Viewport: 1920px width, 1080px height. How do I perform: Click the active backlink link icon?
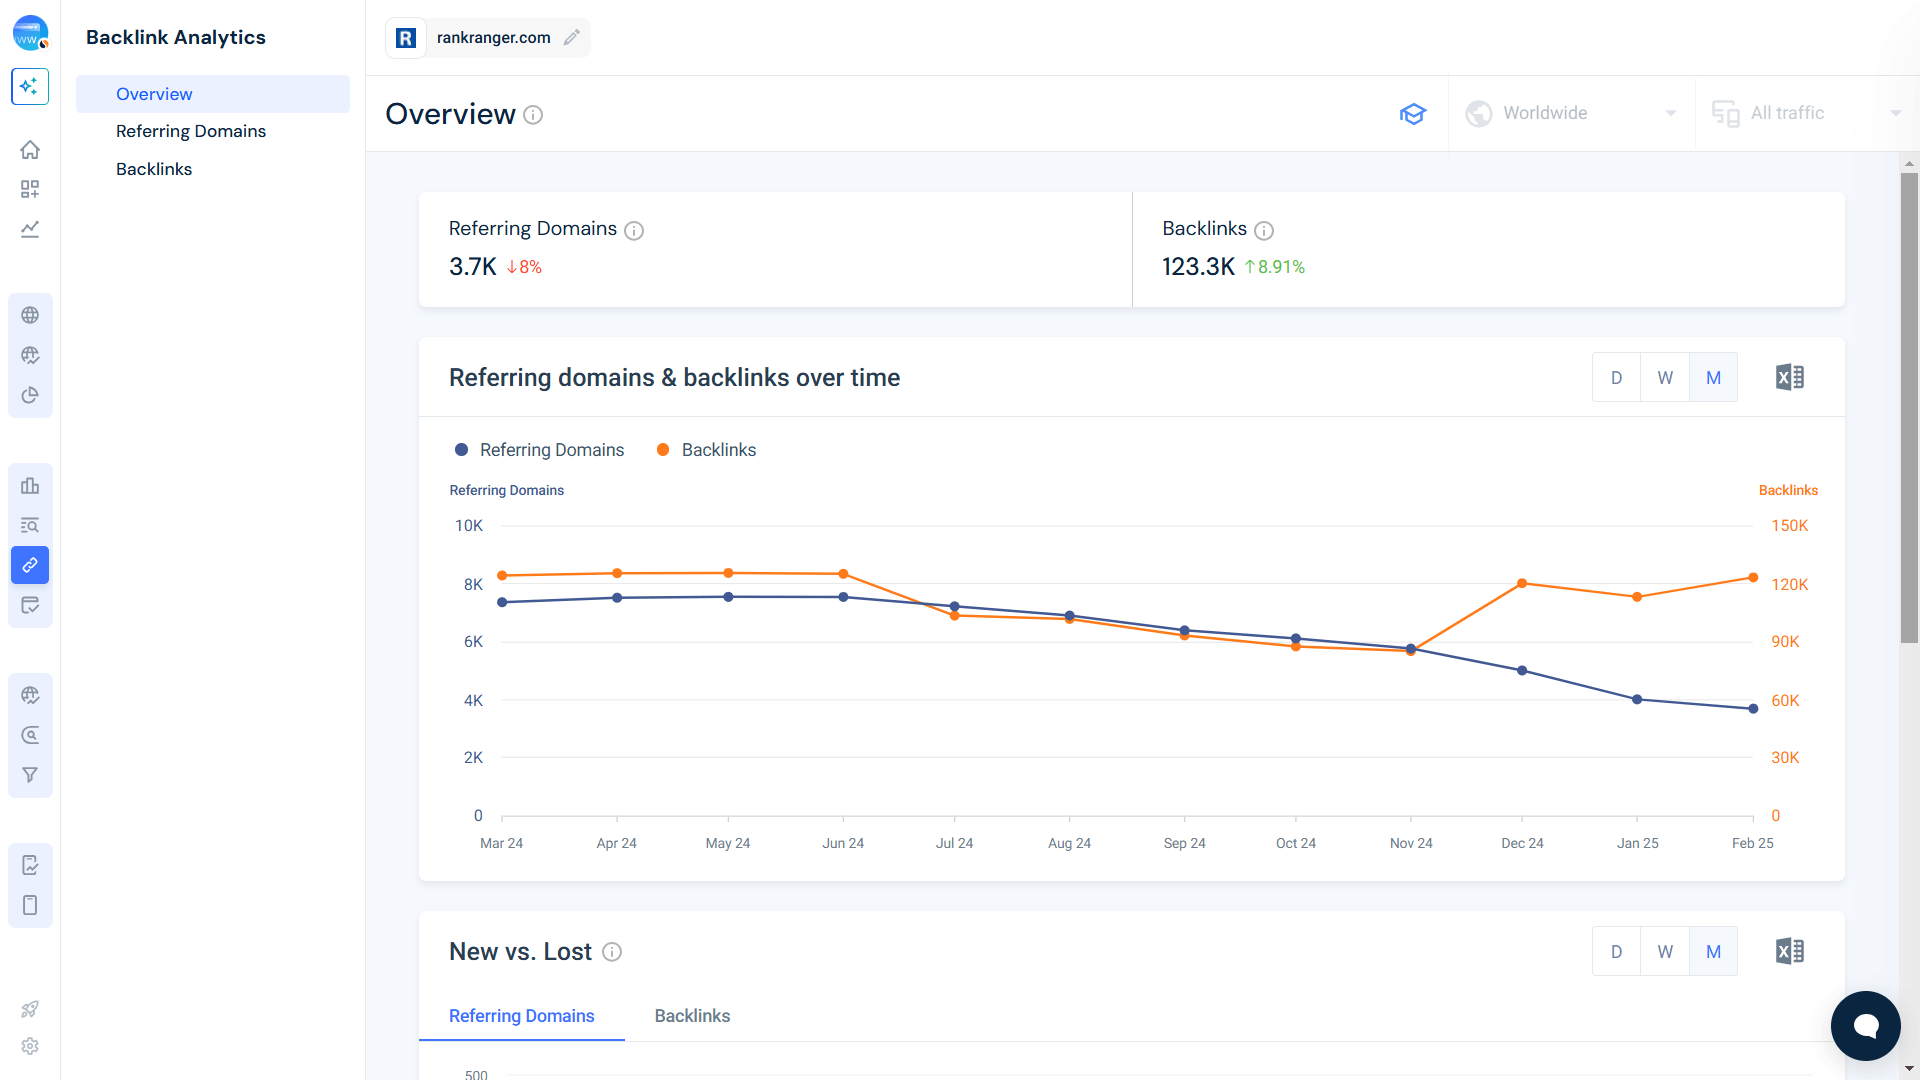click(30, 565)
